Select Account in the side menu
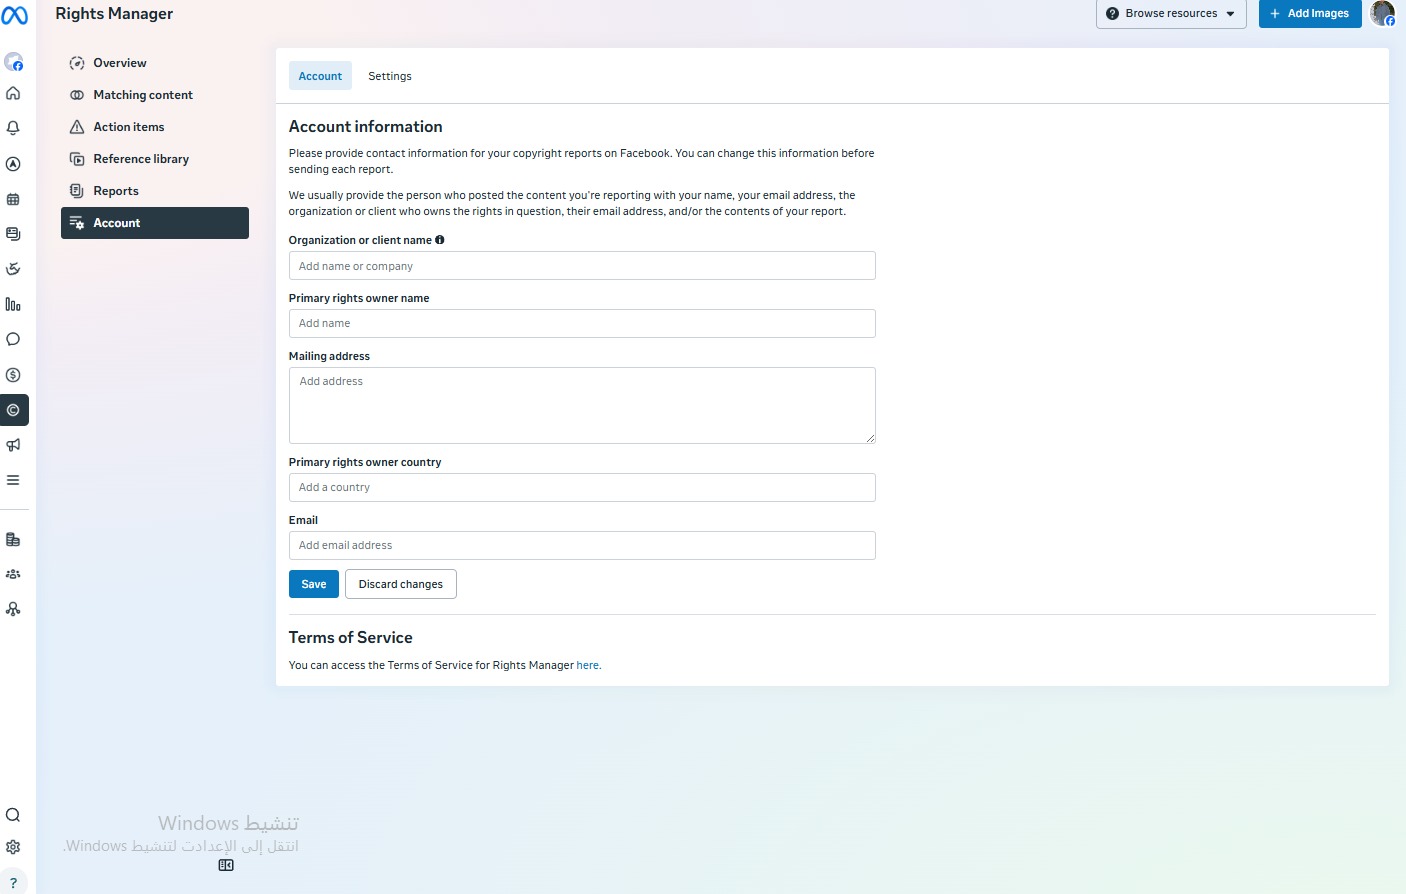 [155, 223]
